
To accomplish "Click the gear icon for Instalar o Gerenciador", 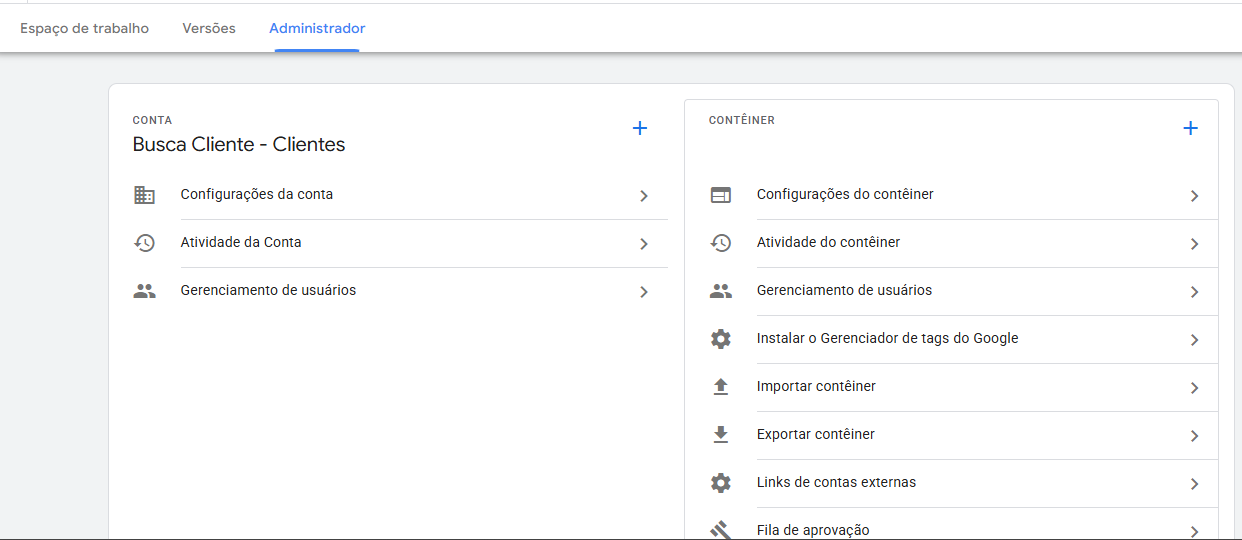I will pos(721,339).
